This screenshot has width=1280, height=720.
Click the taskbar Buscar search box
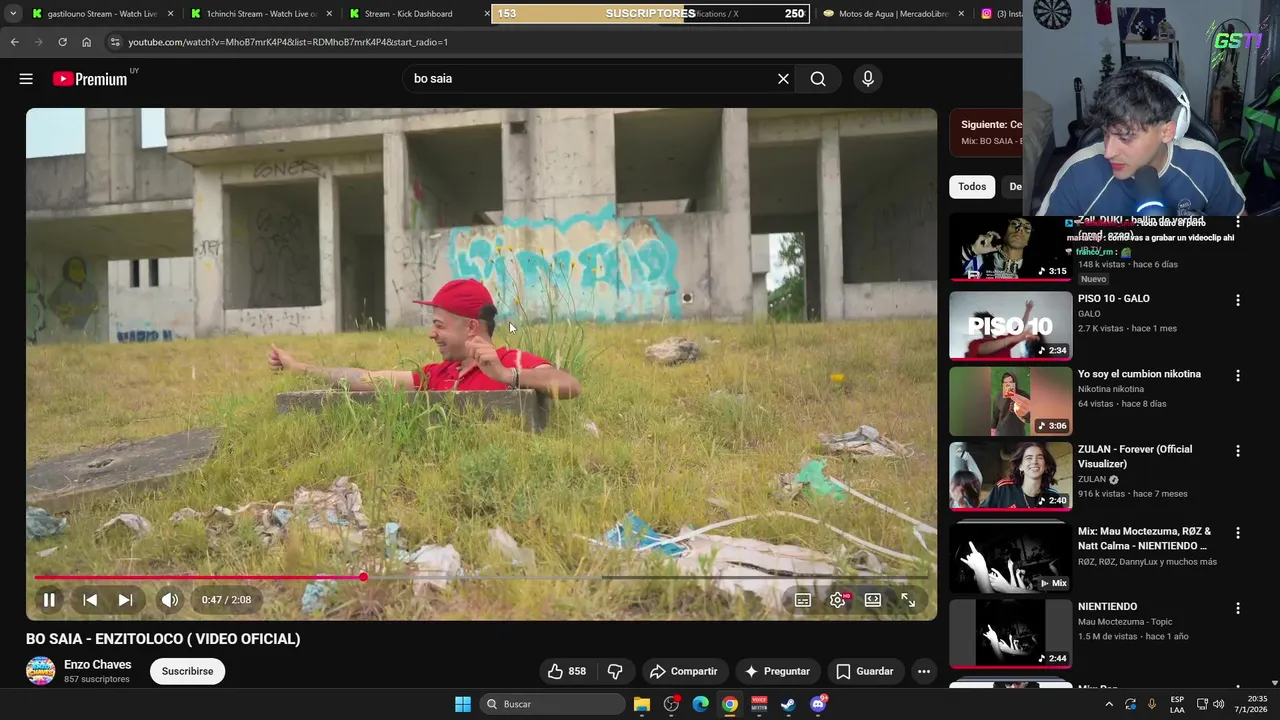552,704
